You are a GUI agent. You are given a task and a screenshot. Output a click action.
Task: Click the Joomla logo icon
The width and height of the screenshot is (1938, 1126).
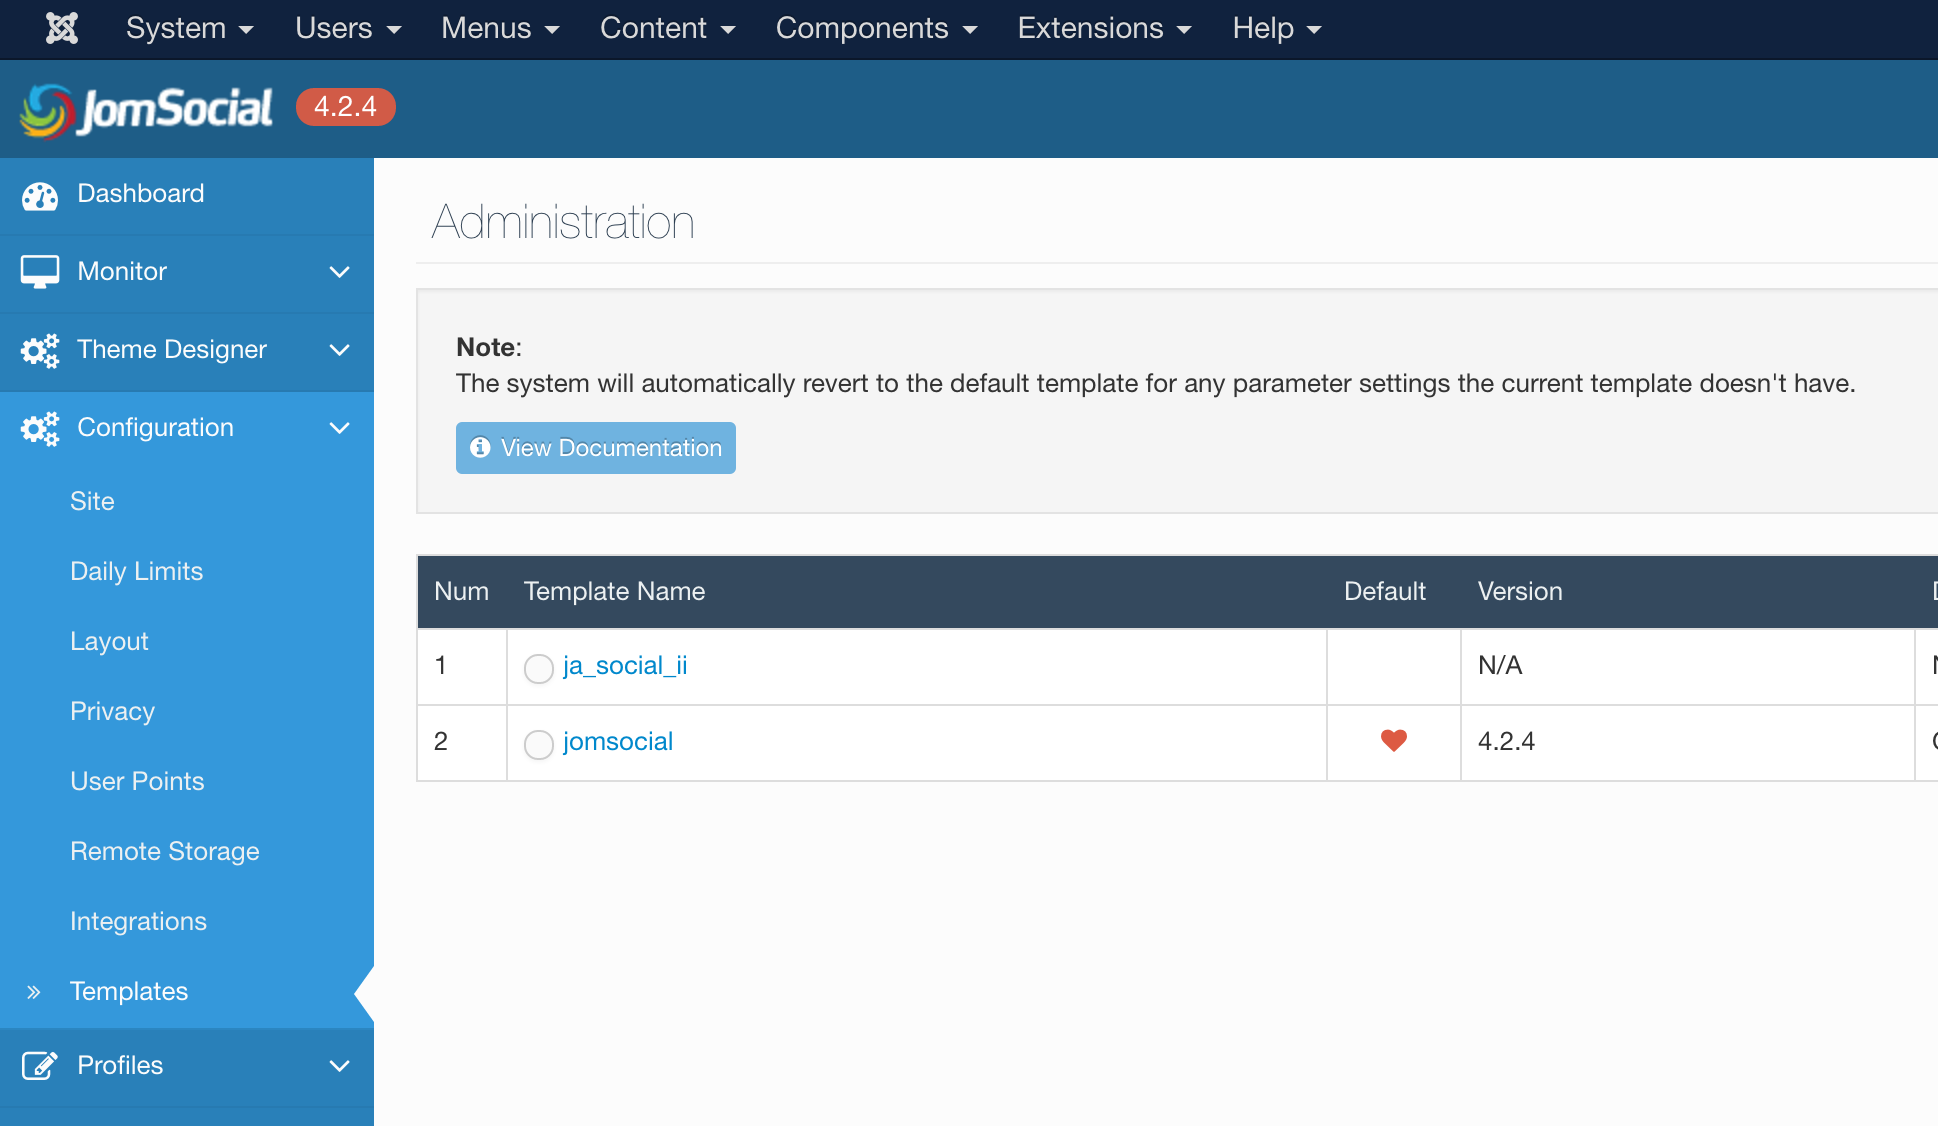click(62, 28)
